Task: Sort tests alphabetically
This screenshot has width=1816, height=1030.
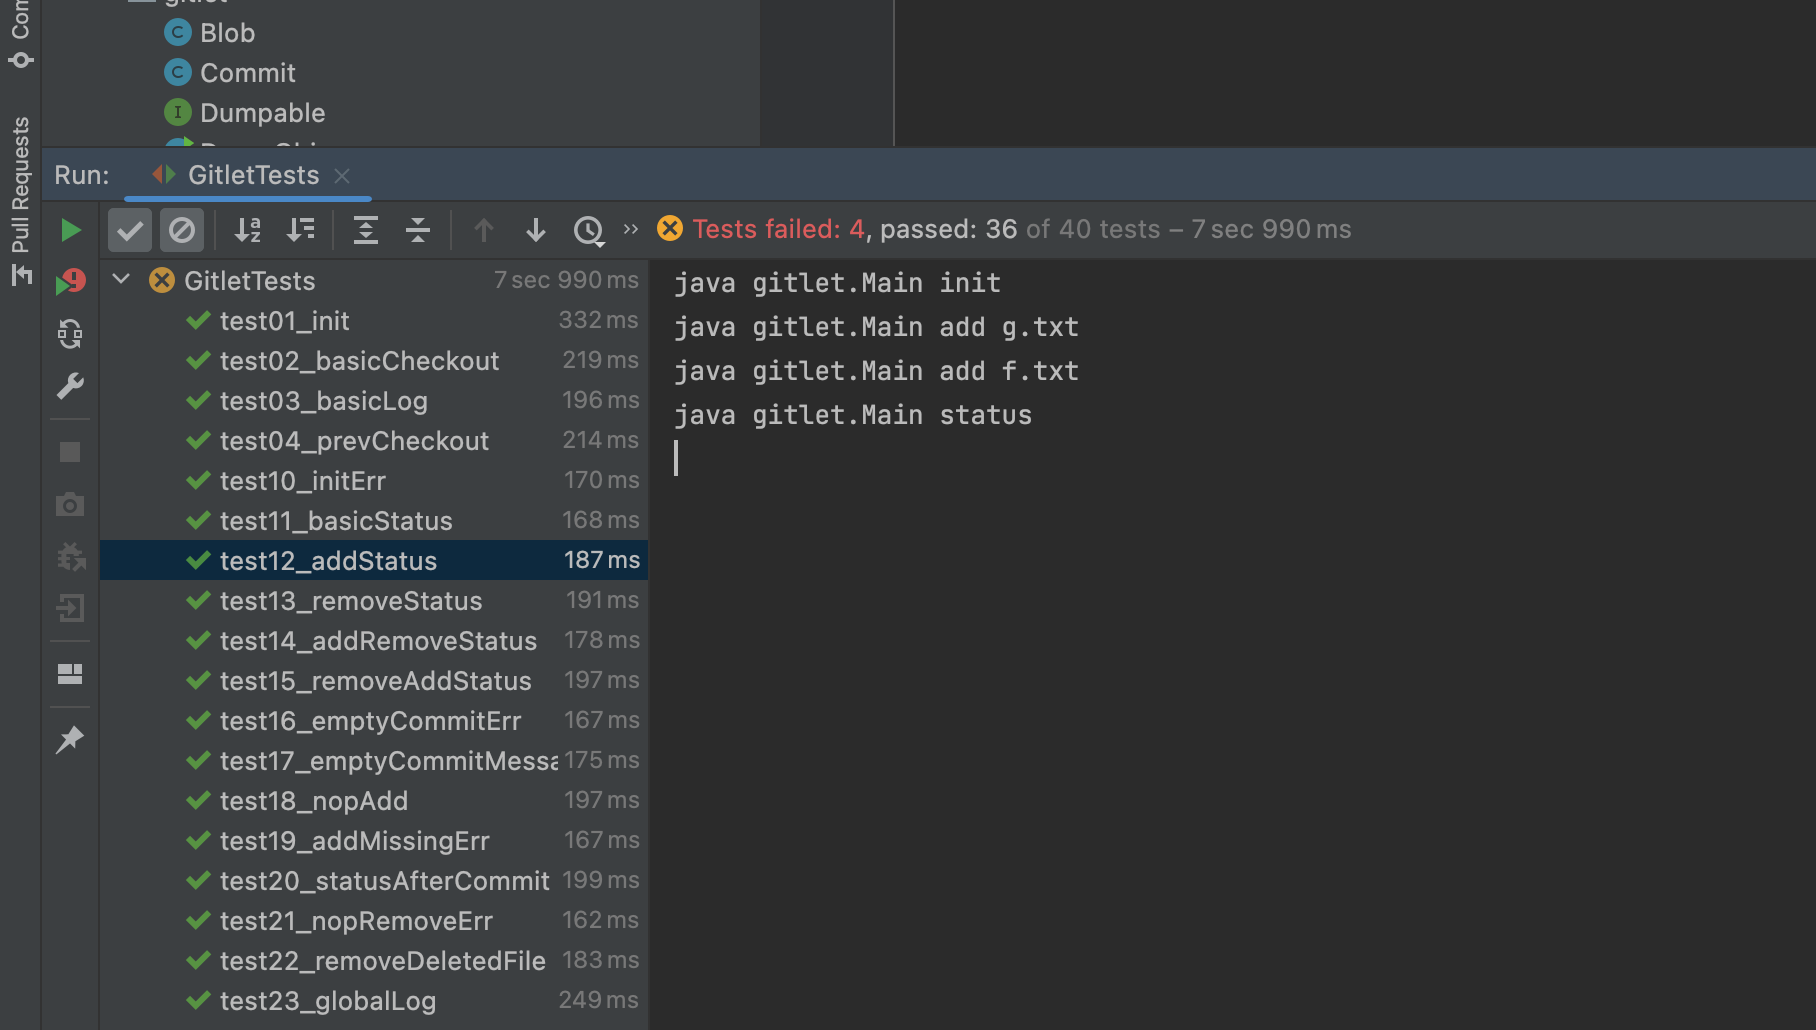Action: [247, 230]
